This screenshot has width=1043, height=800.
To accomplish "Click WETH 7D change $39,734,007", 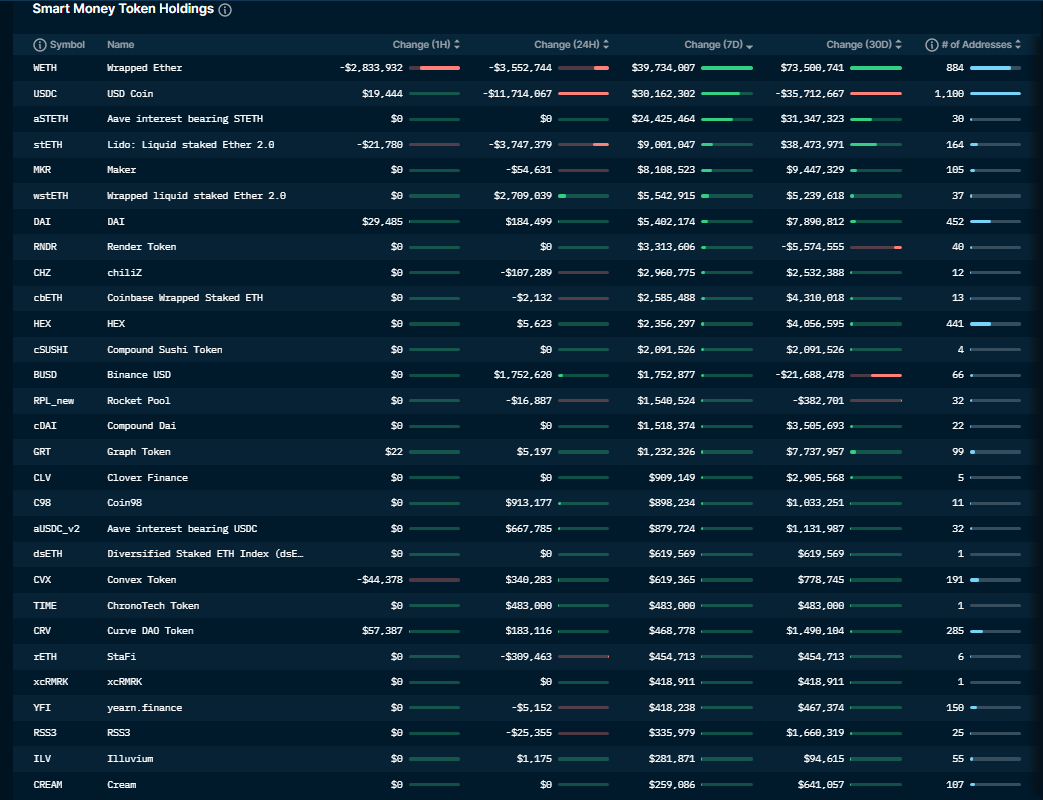I will 663,68.
